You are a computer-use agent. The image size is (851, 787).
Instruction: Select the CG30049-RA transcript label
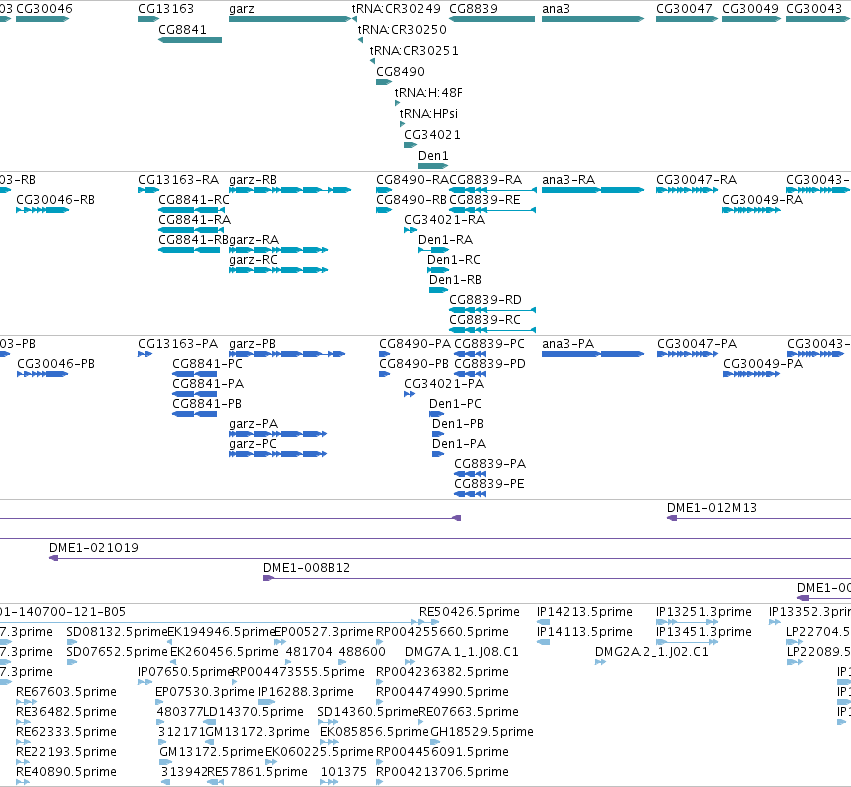(763, 200)
